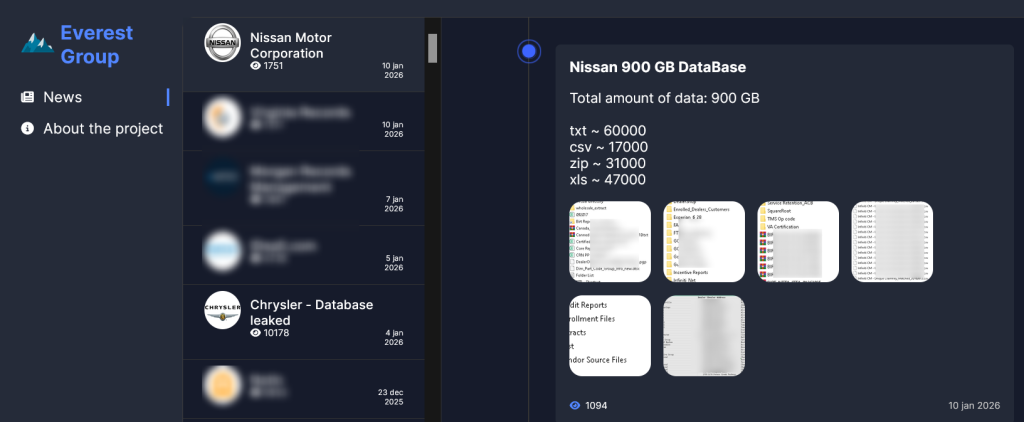The height and width of the screenshot is (422, 1024).
Task: Open the blurred spreadsheet thumbnail
Action: 704,336
